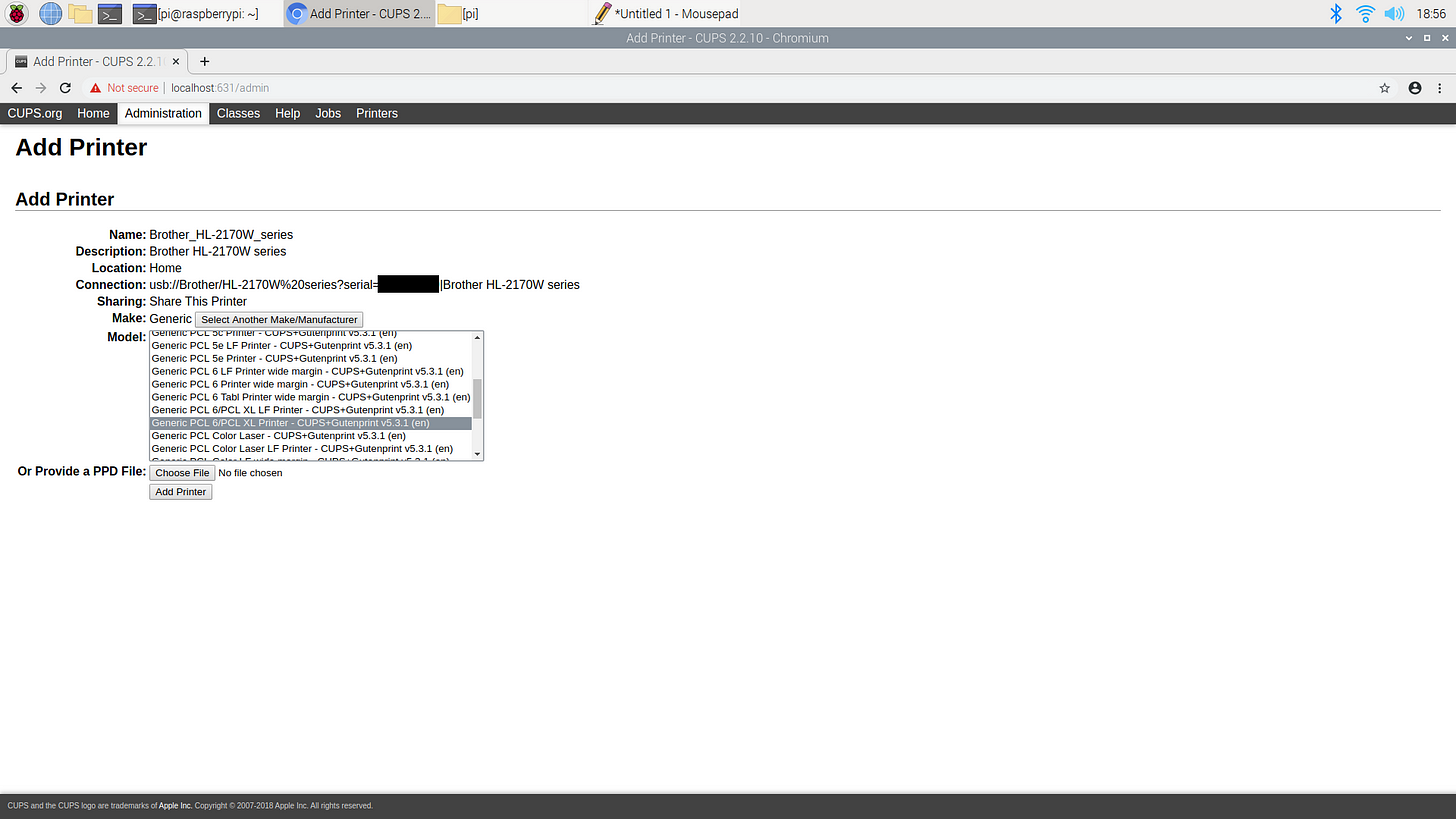Click the No file chosen text
Screen dimensions: 1456x819
(250, 473)
